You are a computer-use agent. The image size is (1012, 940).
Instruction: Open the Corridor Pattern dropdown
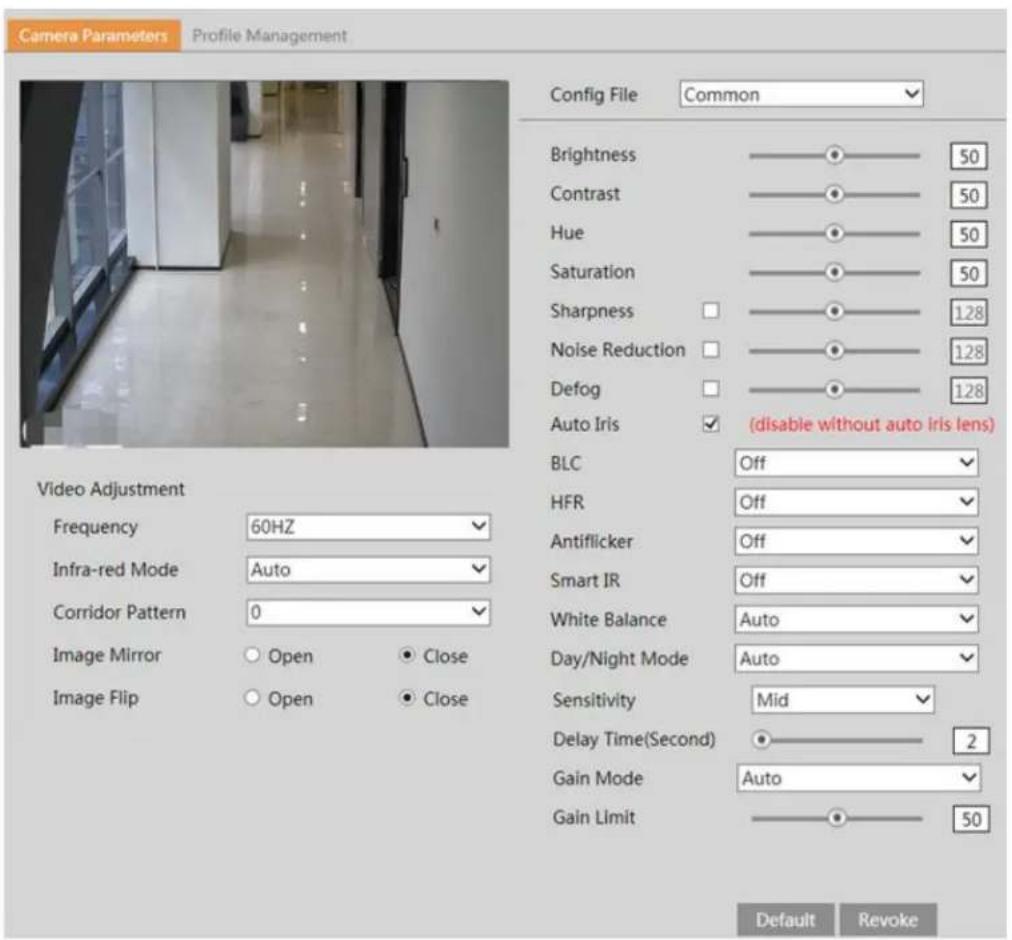tap(368, 612)
